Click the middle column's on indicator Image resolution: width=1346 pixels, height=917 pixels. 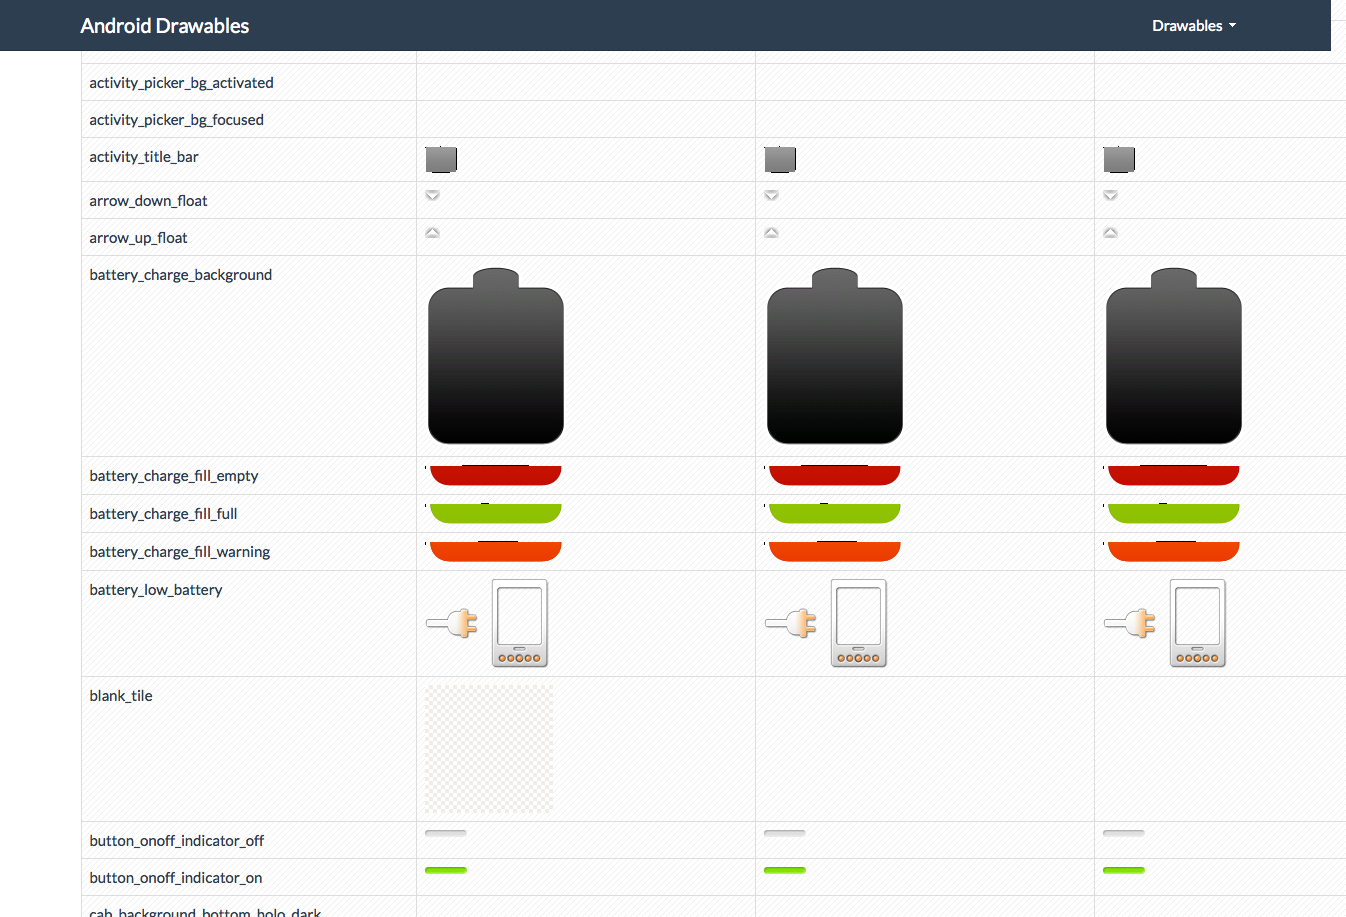tap(784, 870)
